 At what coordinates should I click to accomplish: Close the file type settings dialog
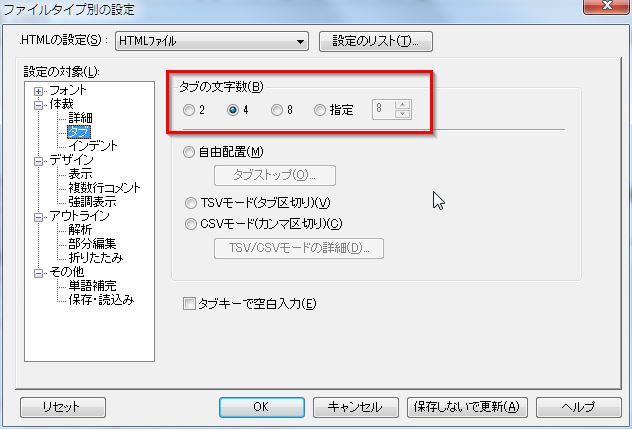point(602,9)
